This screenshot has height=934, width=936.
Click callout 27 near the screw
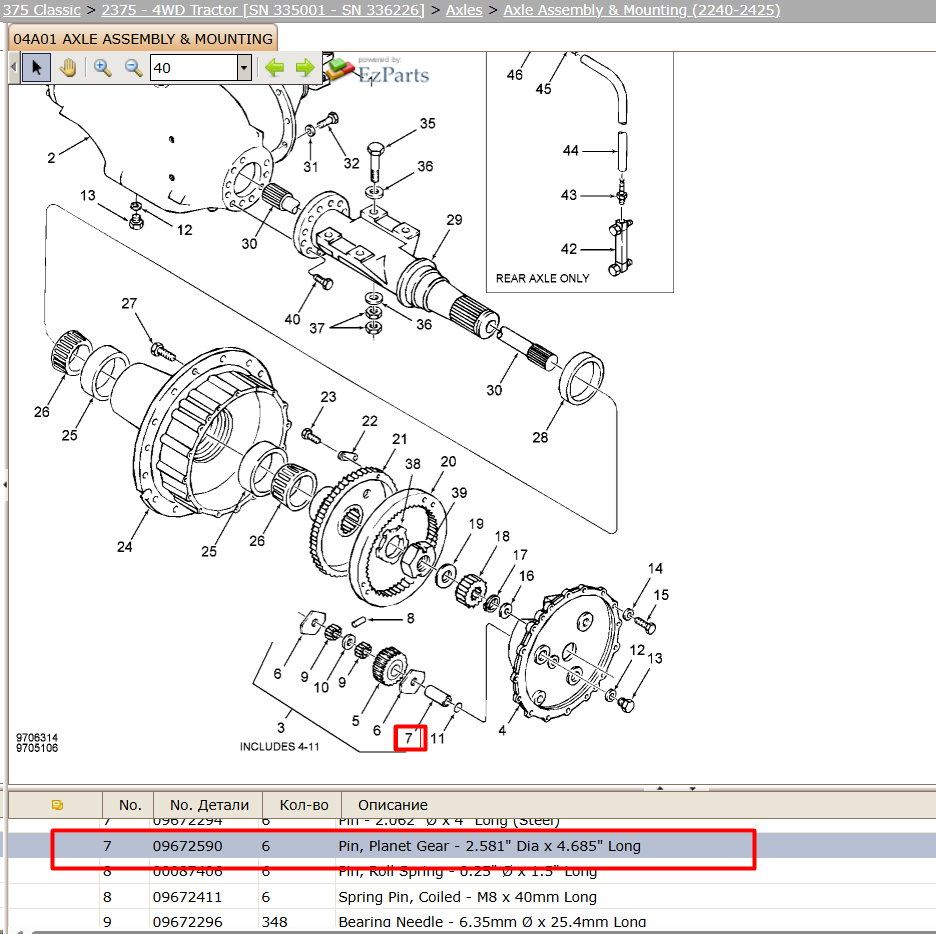point(129,304)
